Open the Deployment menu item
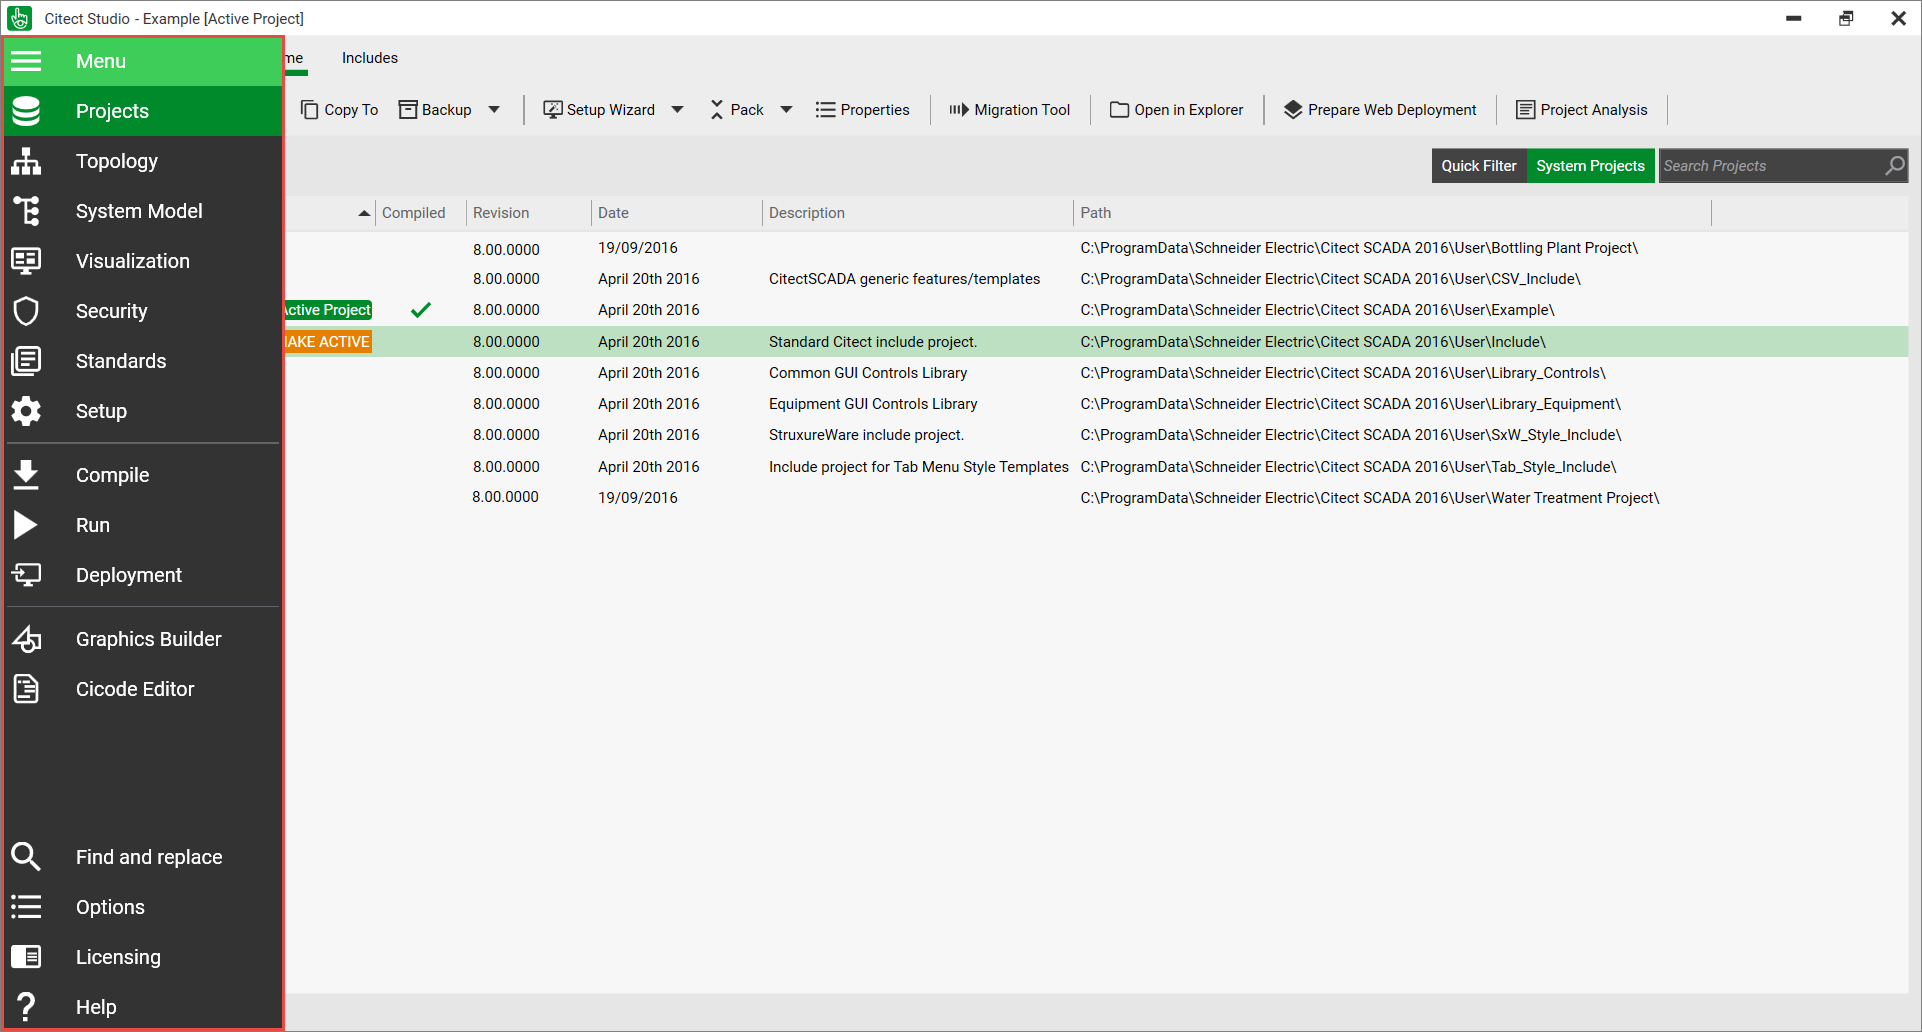1922x1032 pixels. (x=129, y=575)
